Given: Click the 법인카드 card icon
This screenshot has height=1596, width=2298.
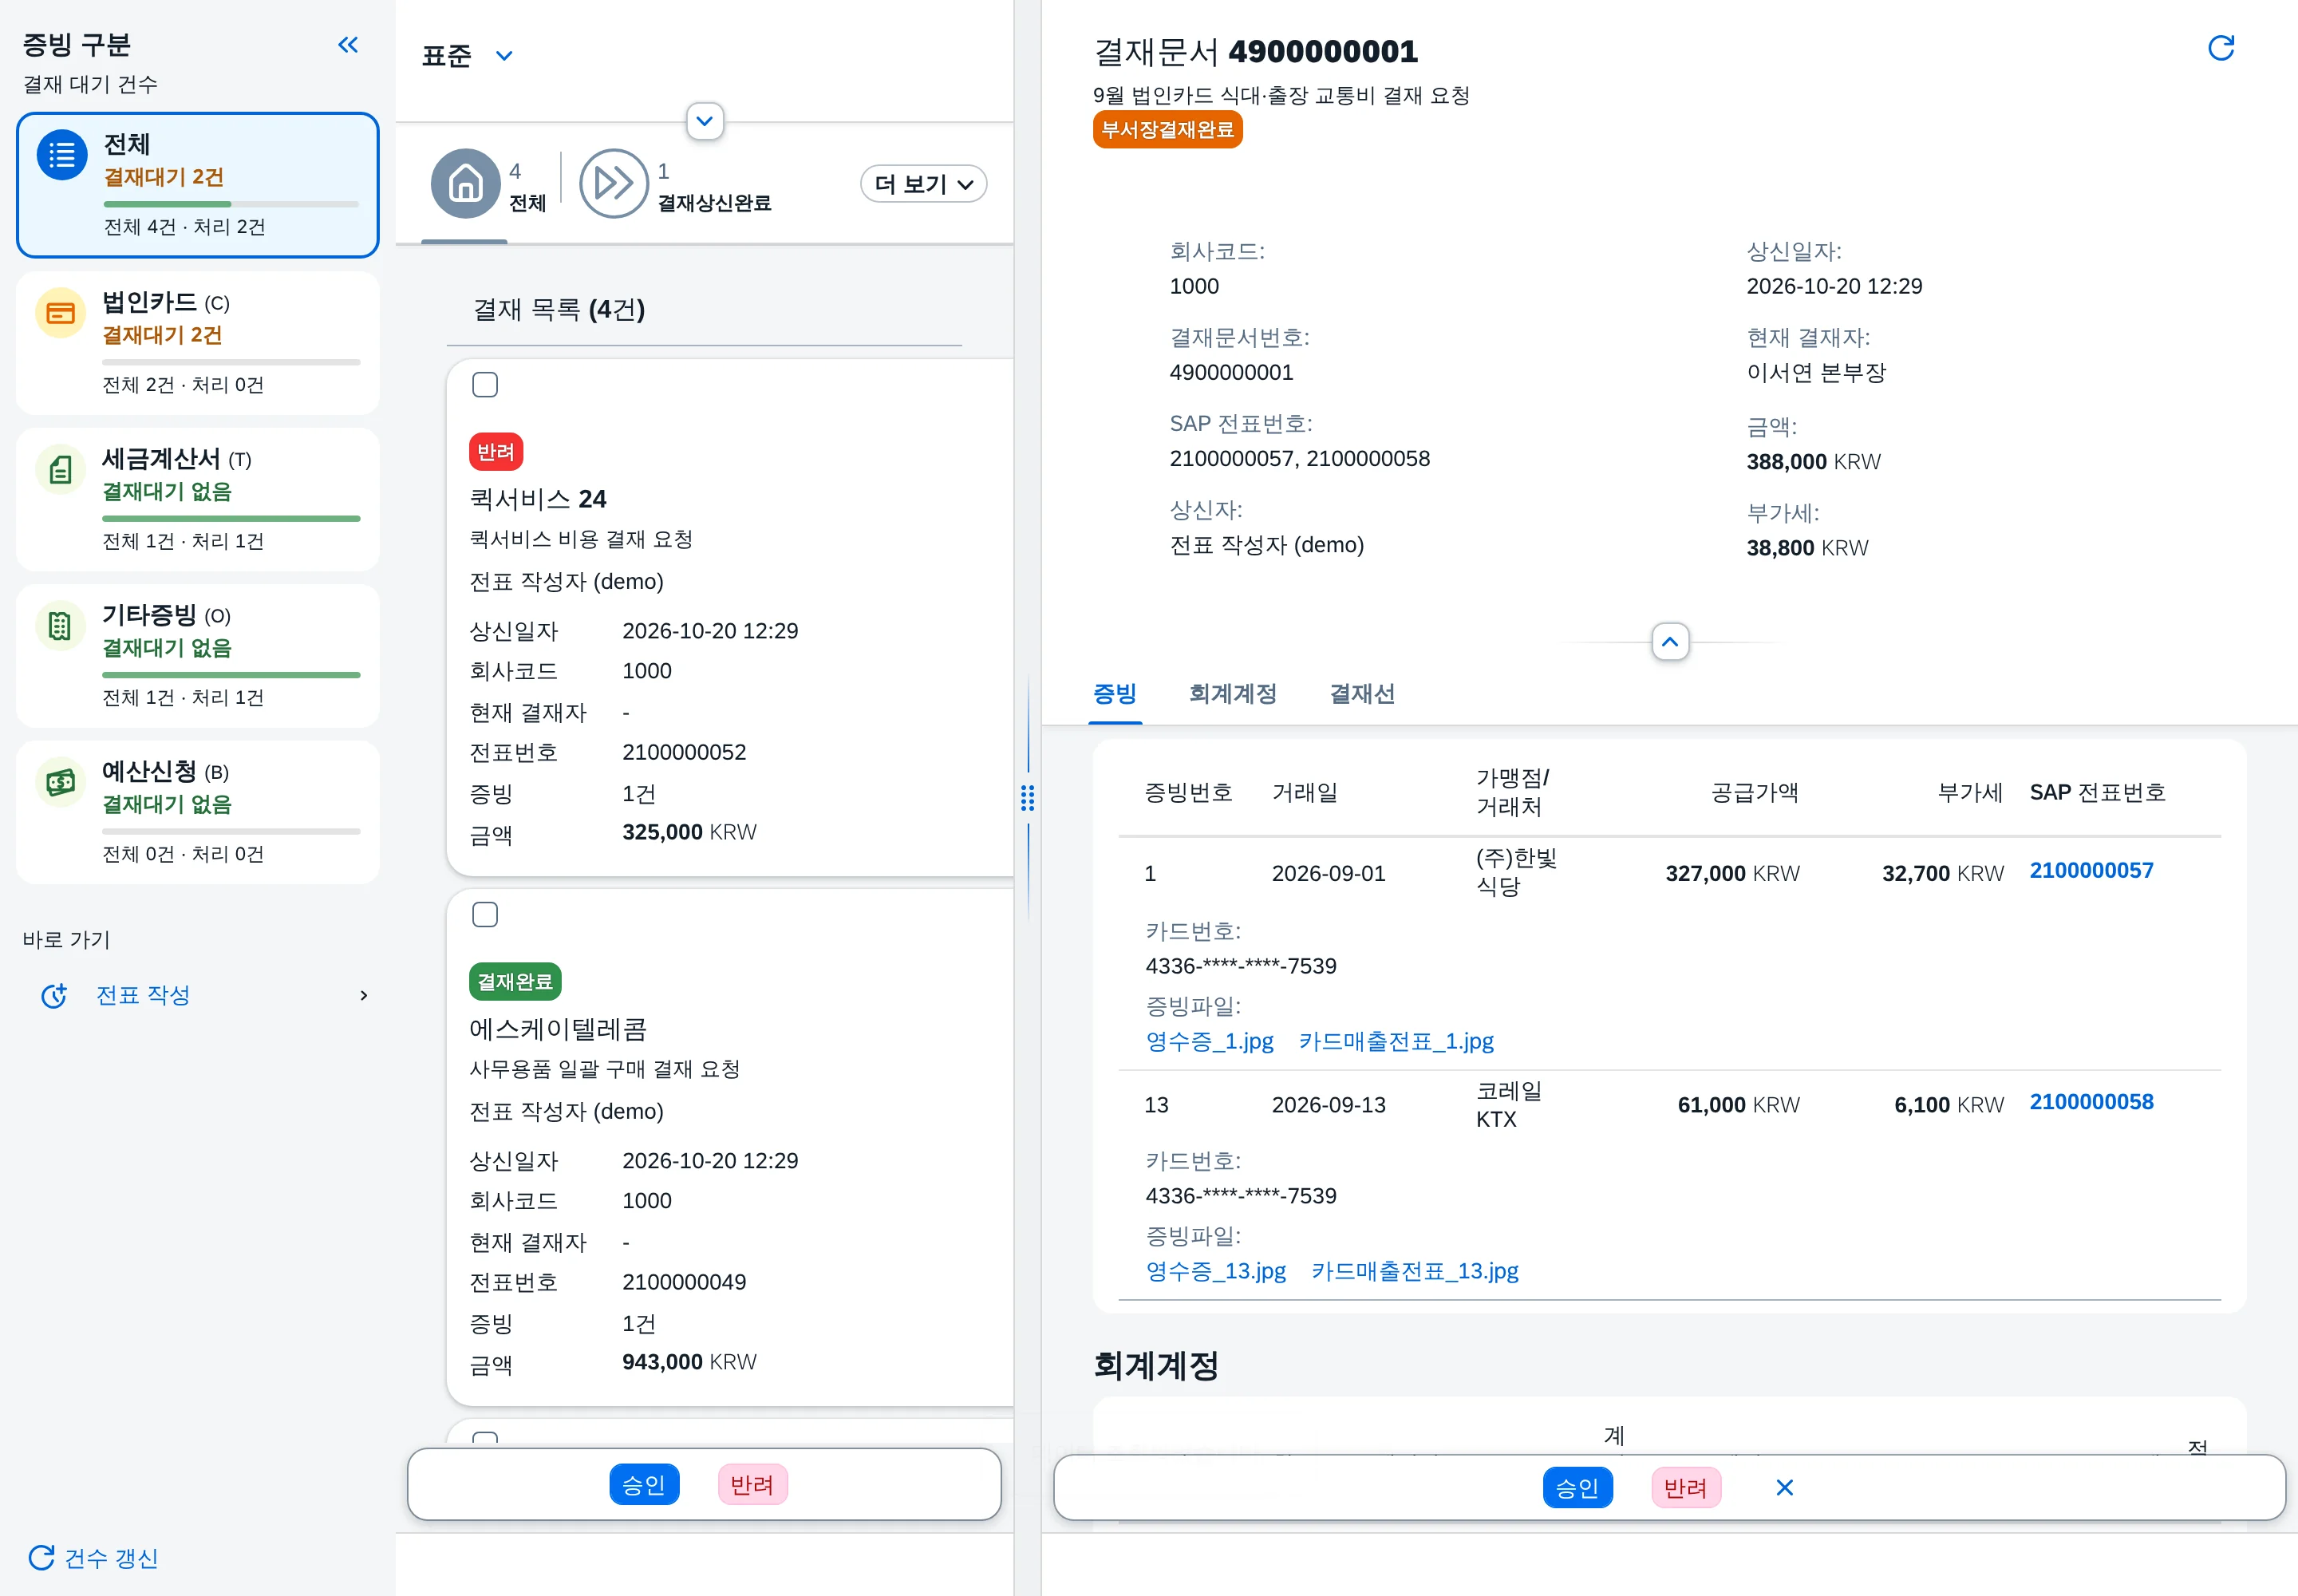Looking at the screenshot, I should (x=60, y=313).
